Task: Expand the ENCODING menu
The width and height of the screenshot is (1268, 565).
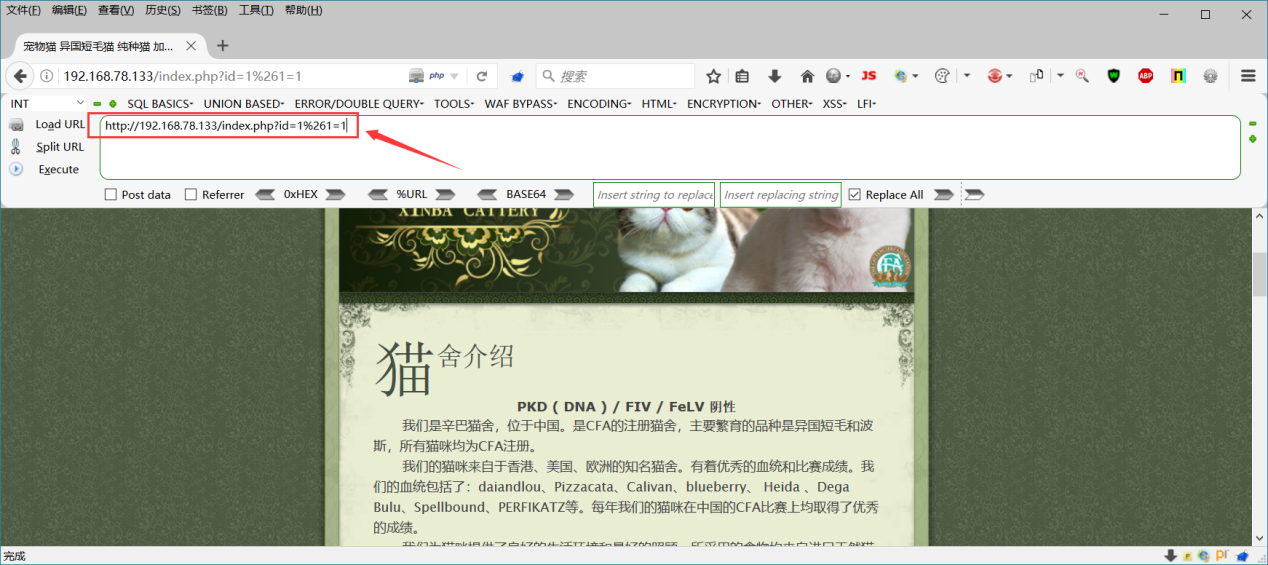Action: pyautogui.click(x=599, y=103)
